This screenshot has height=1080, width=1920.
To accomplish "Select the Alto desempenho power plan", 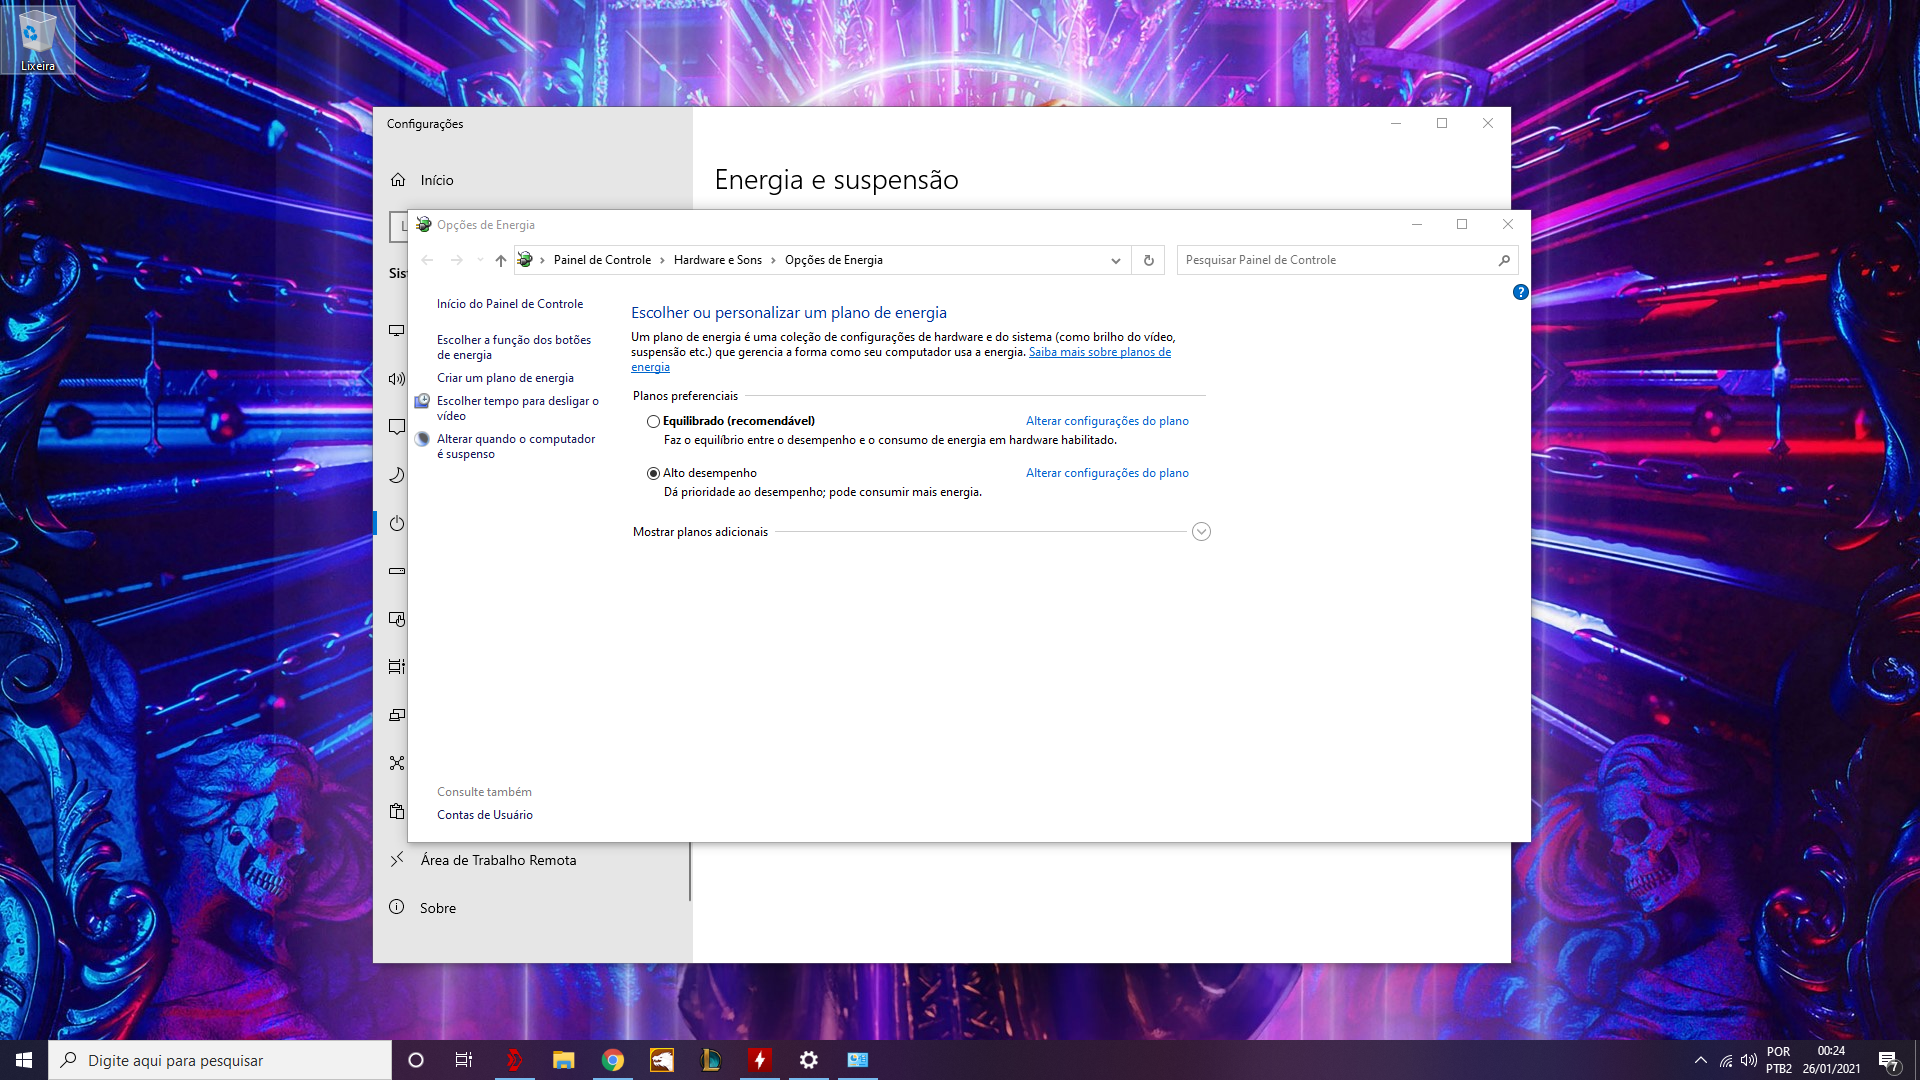I will [x=653, y=474].
